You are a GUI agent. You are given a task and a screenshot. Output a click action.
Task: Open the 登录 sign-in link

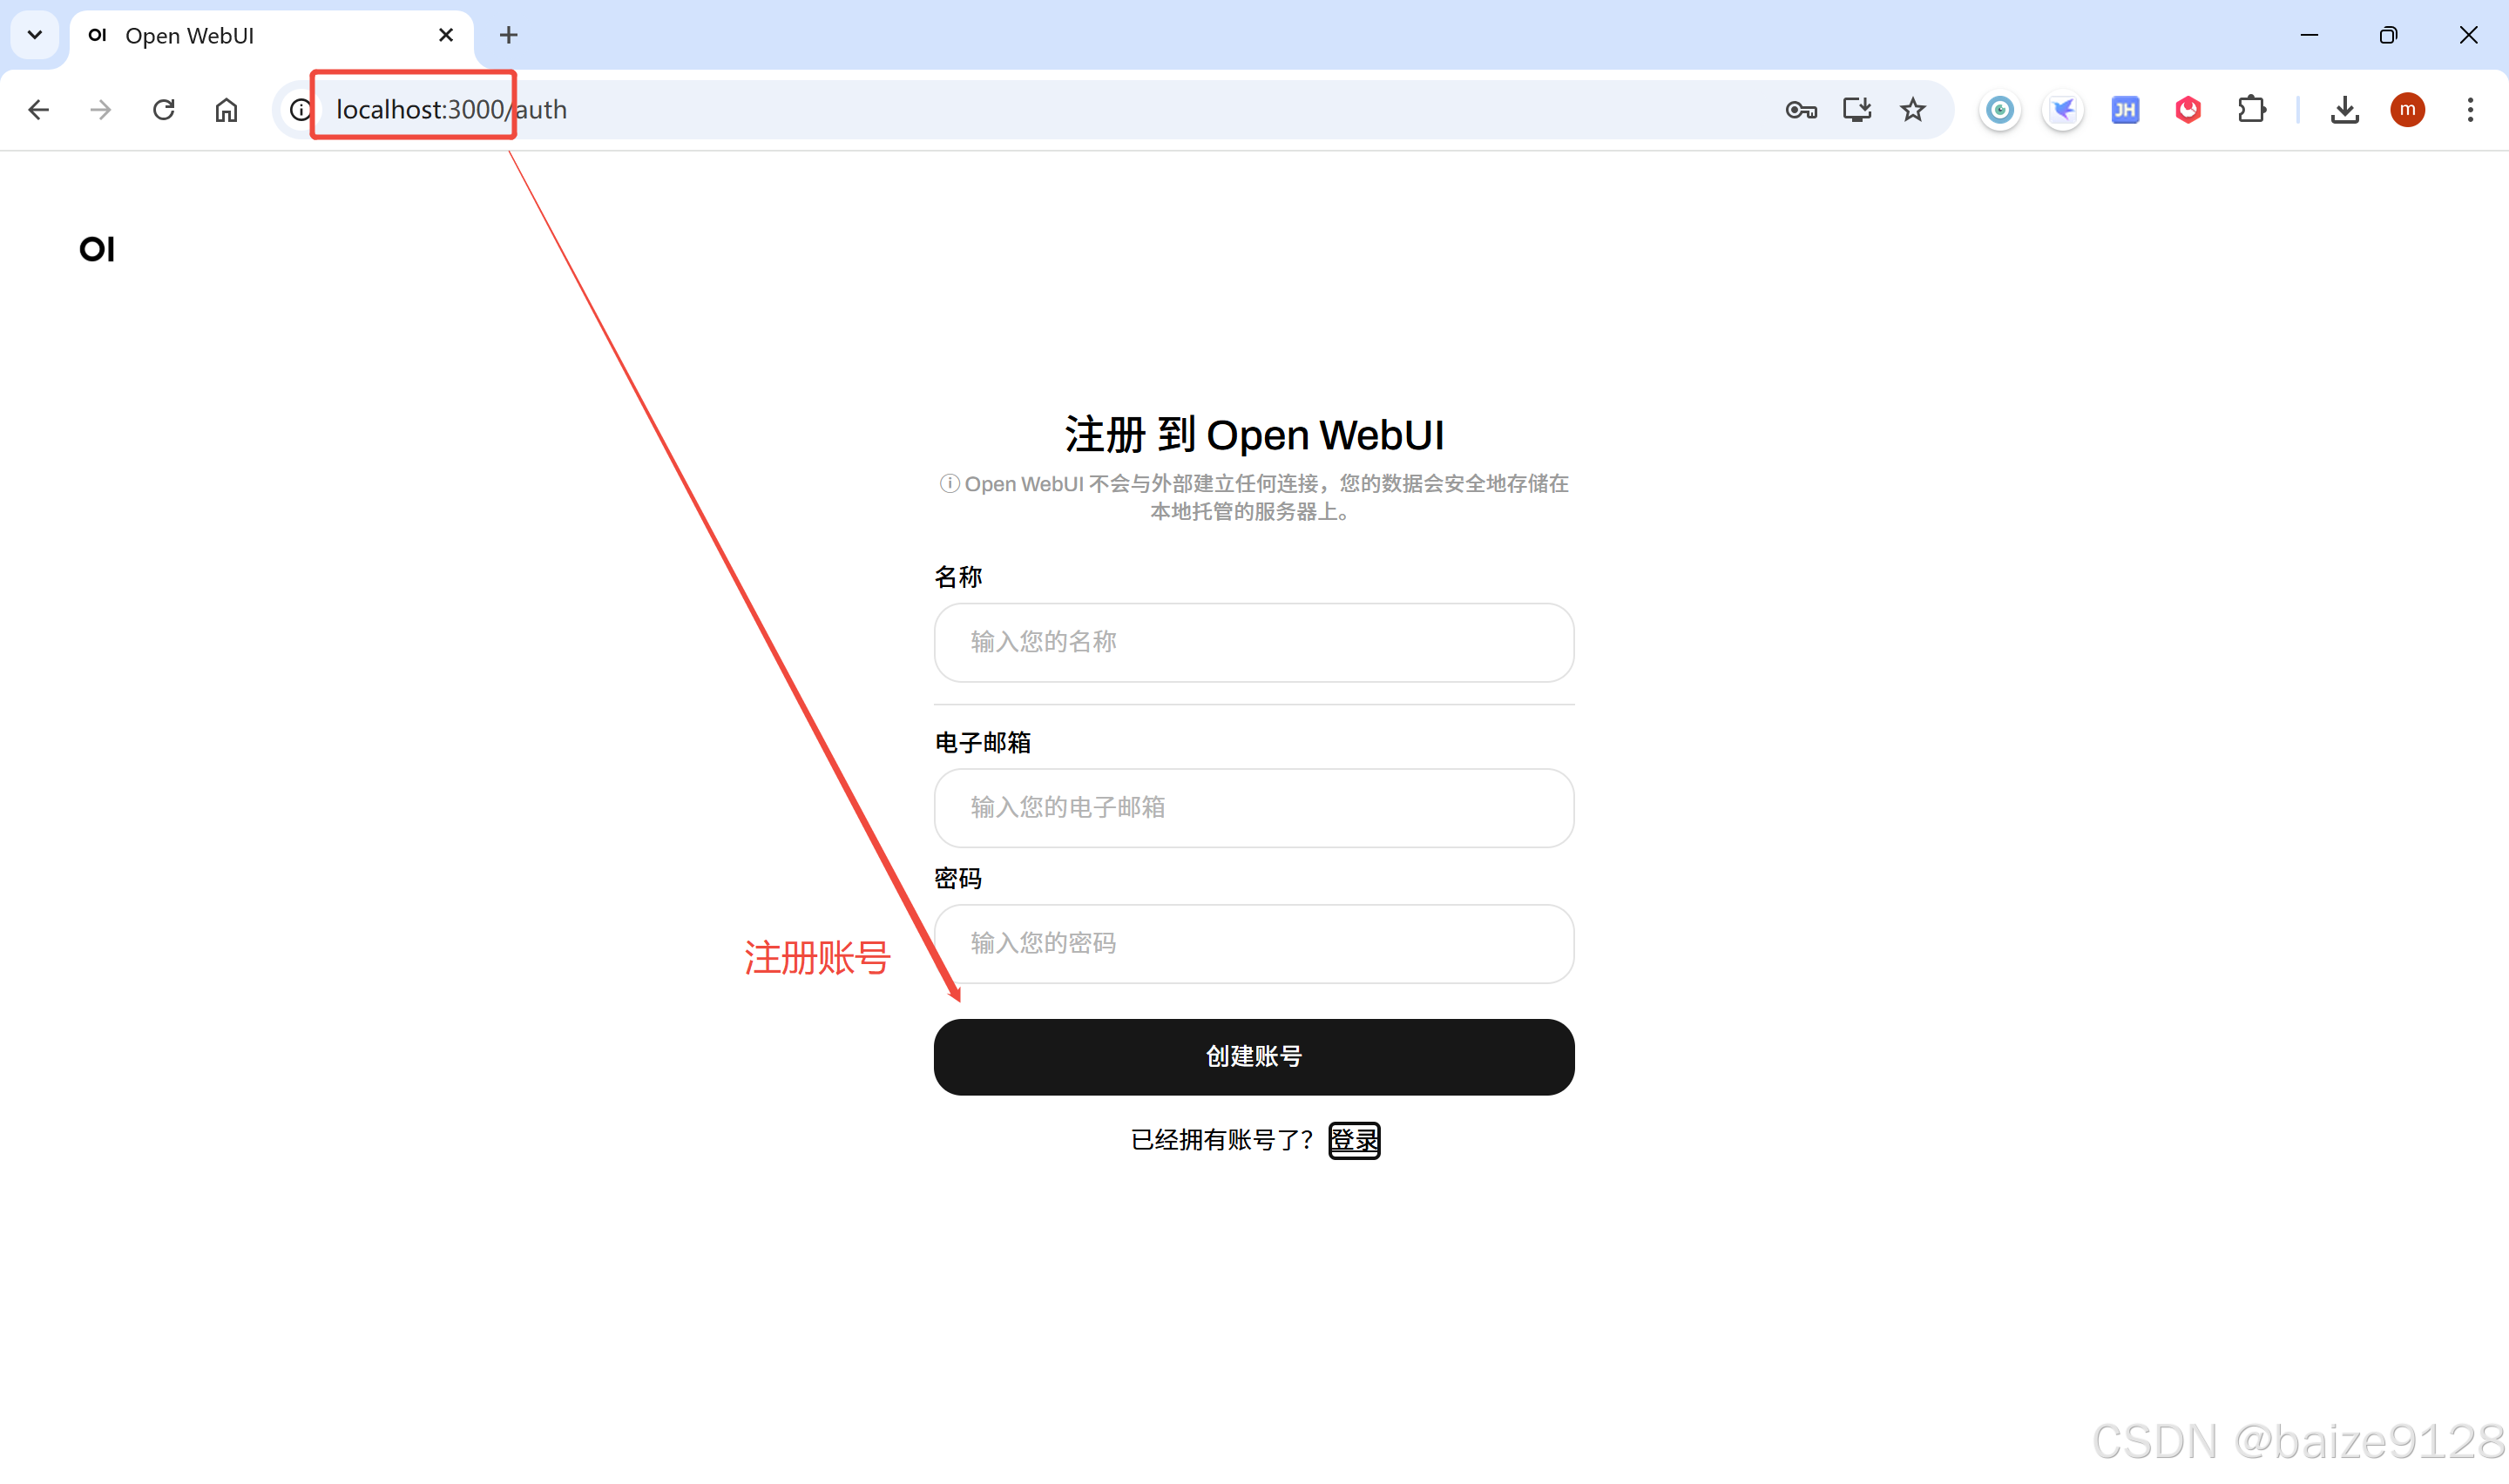coord(1354,1140)
